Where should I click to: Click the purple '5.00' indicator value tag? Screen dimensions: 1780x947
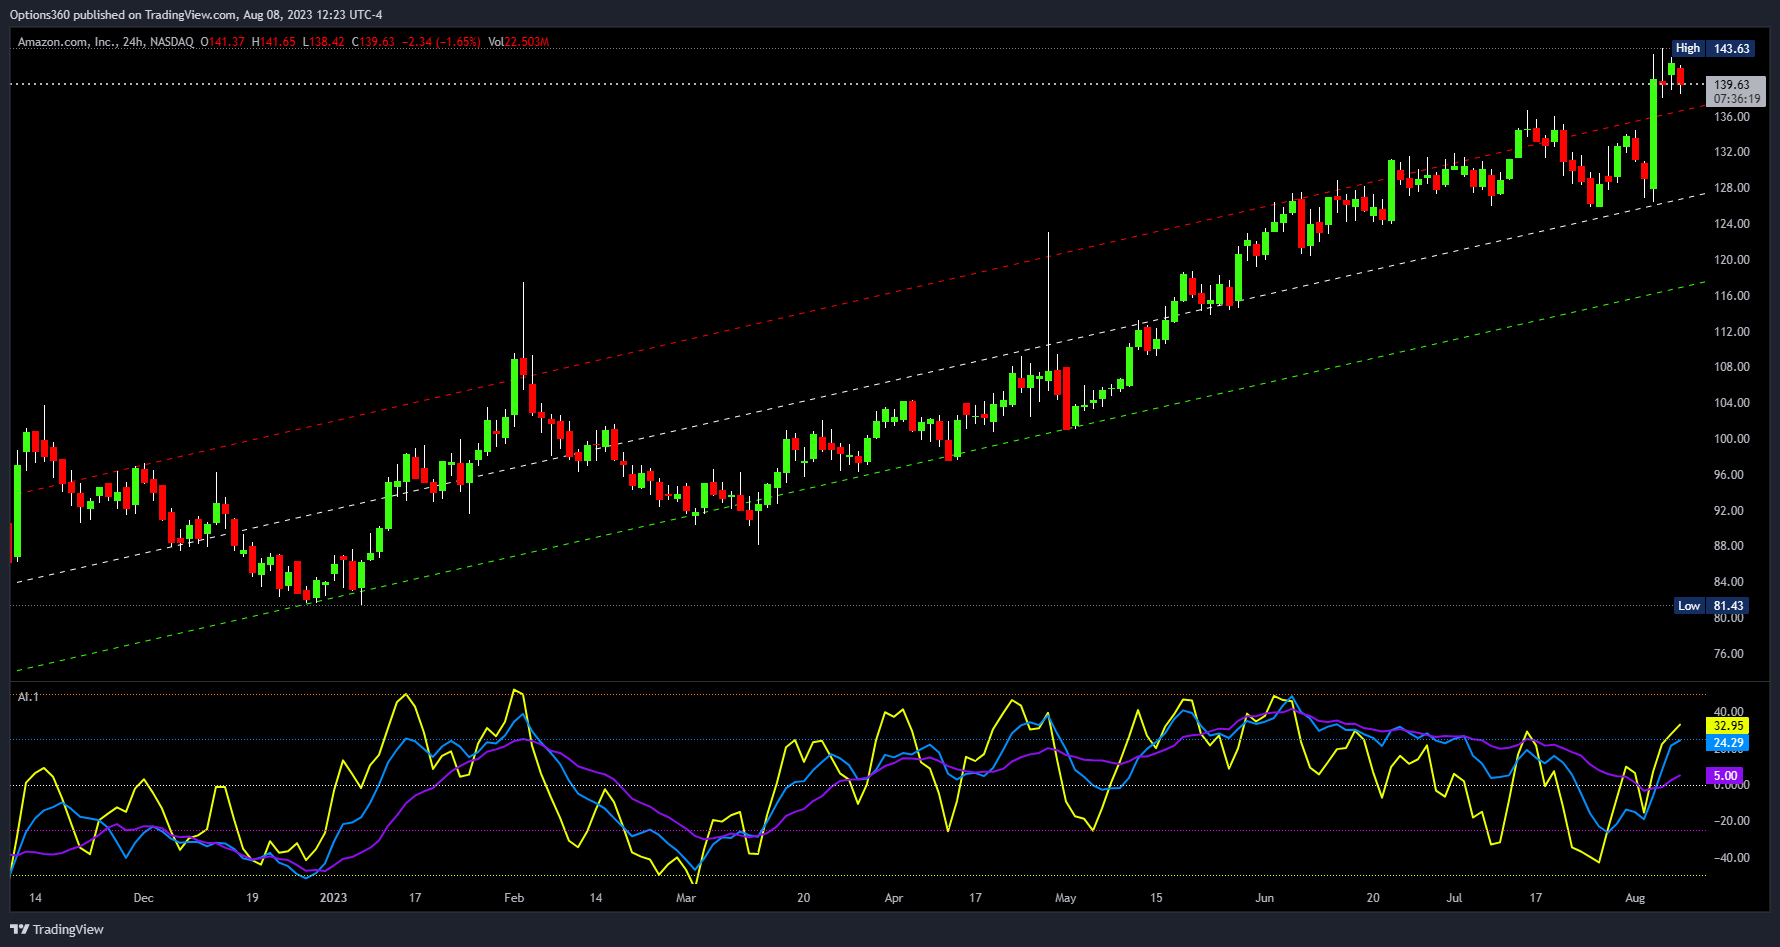1725,776
